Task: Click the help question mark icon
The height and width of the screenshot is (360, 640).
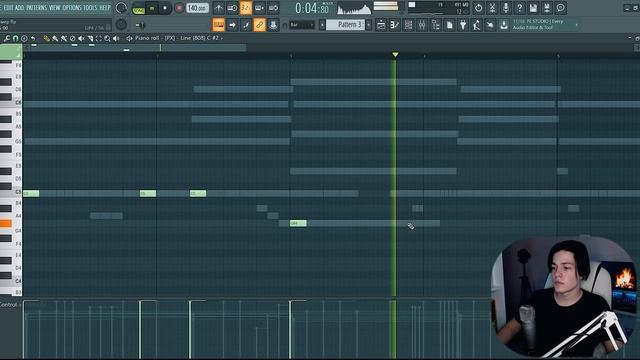Action: click(x=520, y=8)
